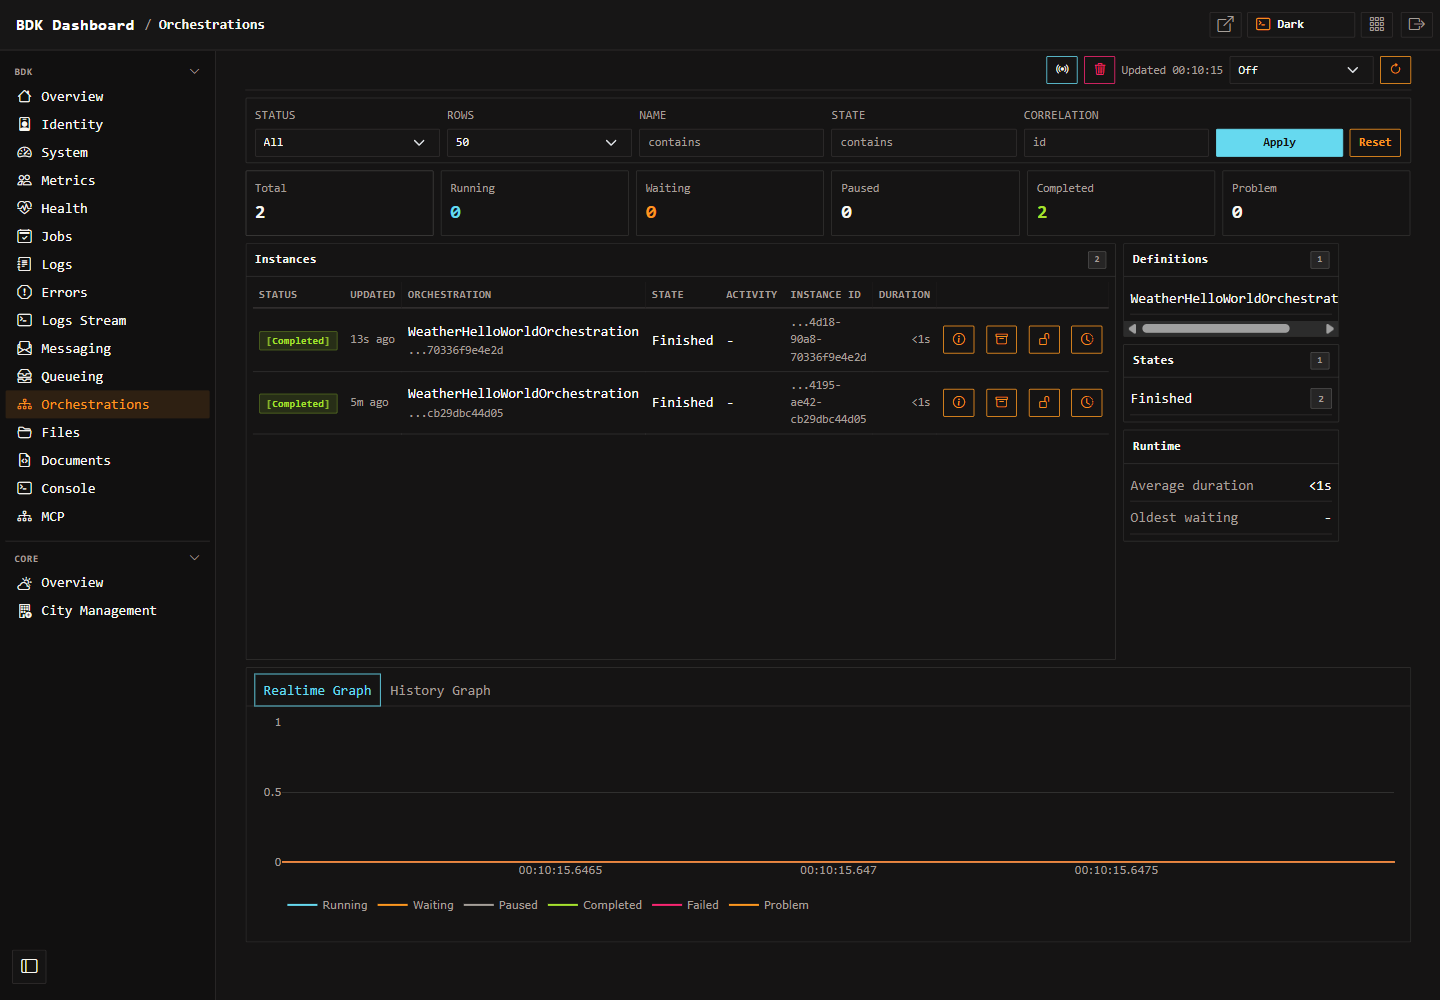Screen dimensions: 1440x1000
Task: Click the open-in-new-window icon in header
Action: click(x=1225, y=24)
